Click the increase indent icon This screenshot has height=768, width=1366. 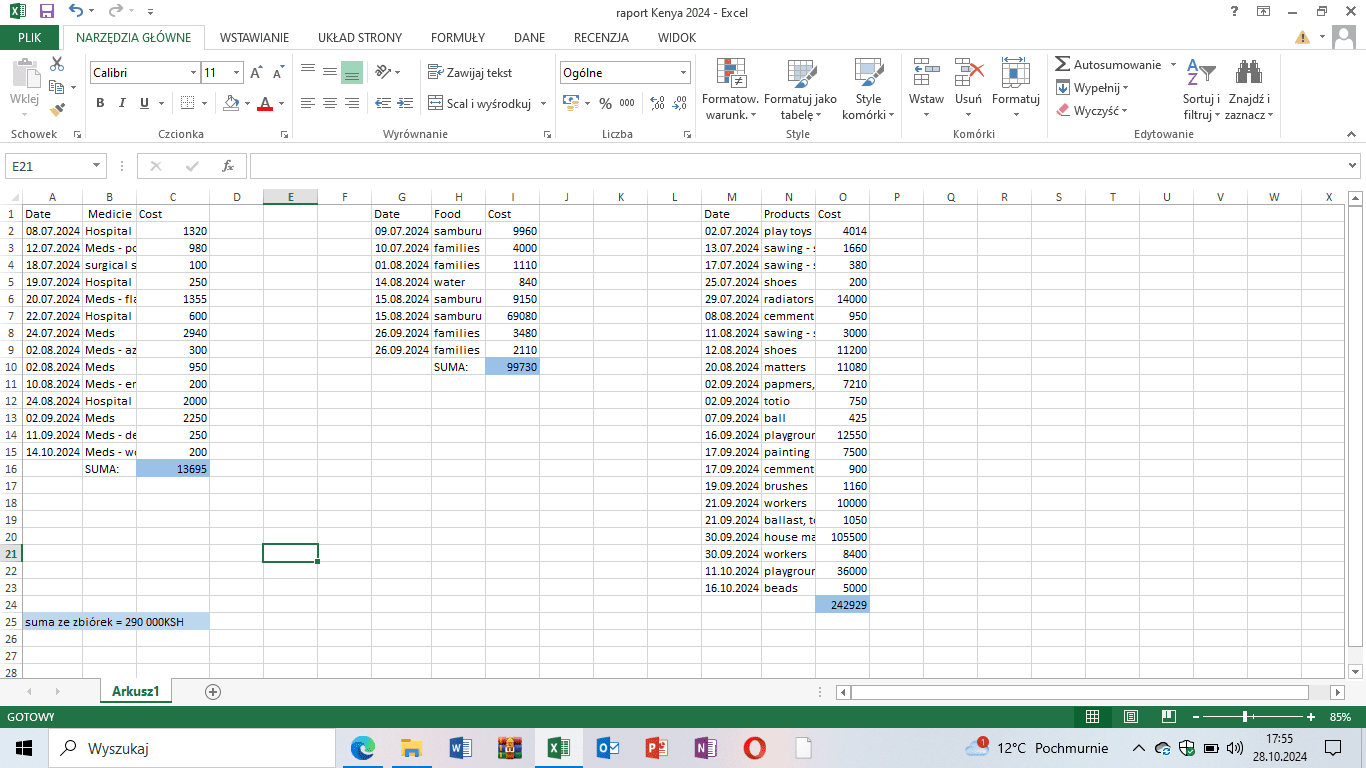pyautogui.click(x=405, y=103)
